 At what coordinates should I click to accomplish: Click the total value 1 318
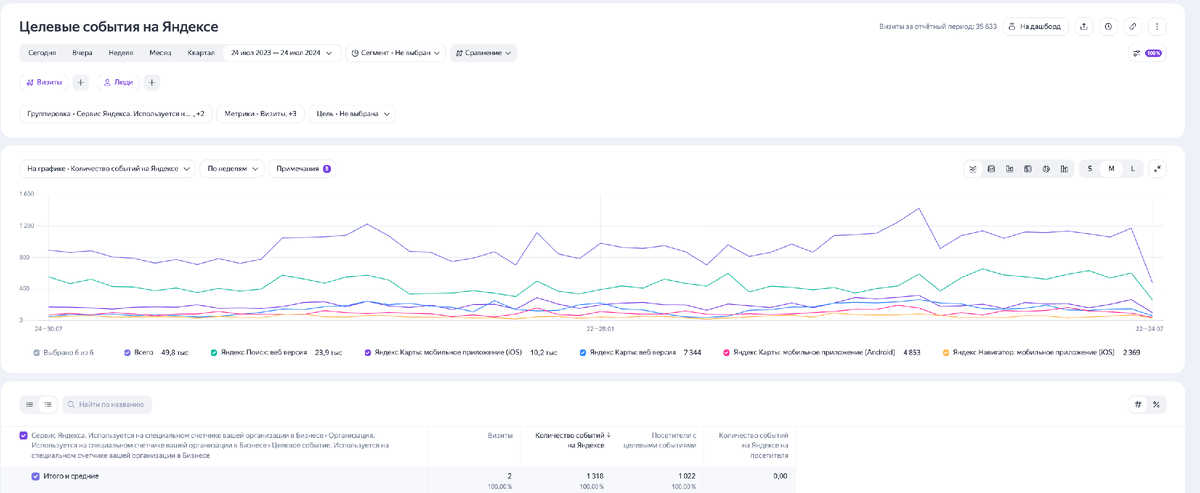coord(594,477)
